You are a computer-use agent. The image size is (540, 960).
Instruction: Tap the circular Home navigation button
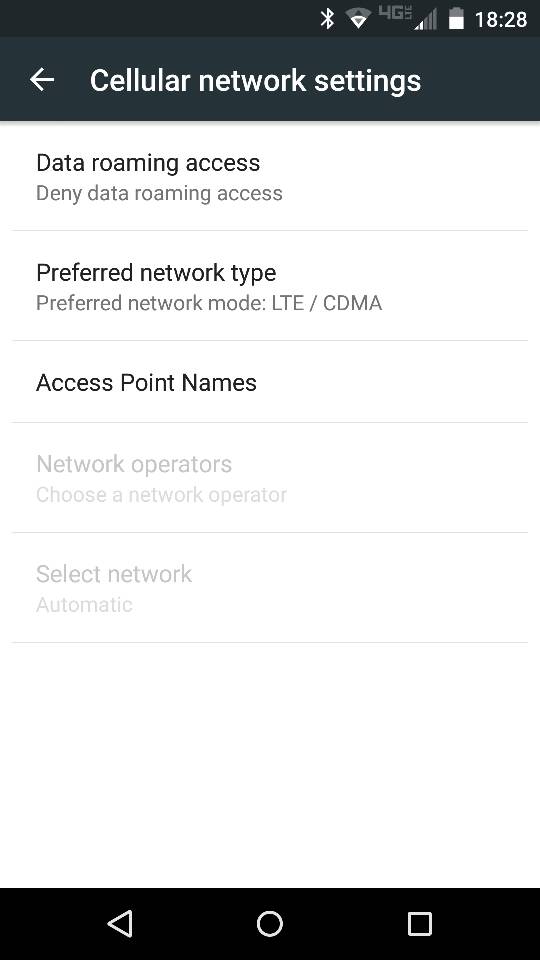pyautogui.click(x=270, y=923)
